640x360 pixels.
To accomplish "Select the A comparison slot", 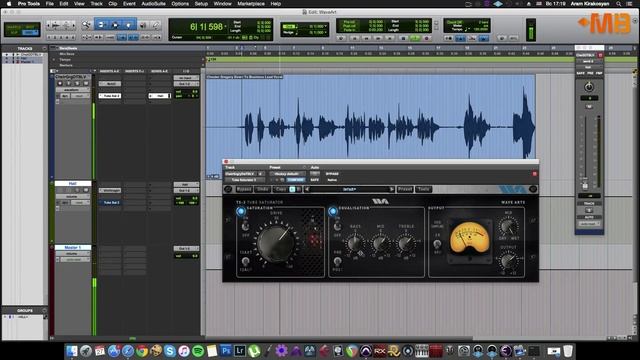I will tap(292, 189).
